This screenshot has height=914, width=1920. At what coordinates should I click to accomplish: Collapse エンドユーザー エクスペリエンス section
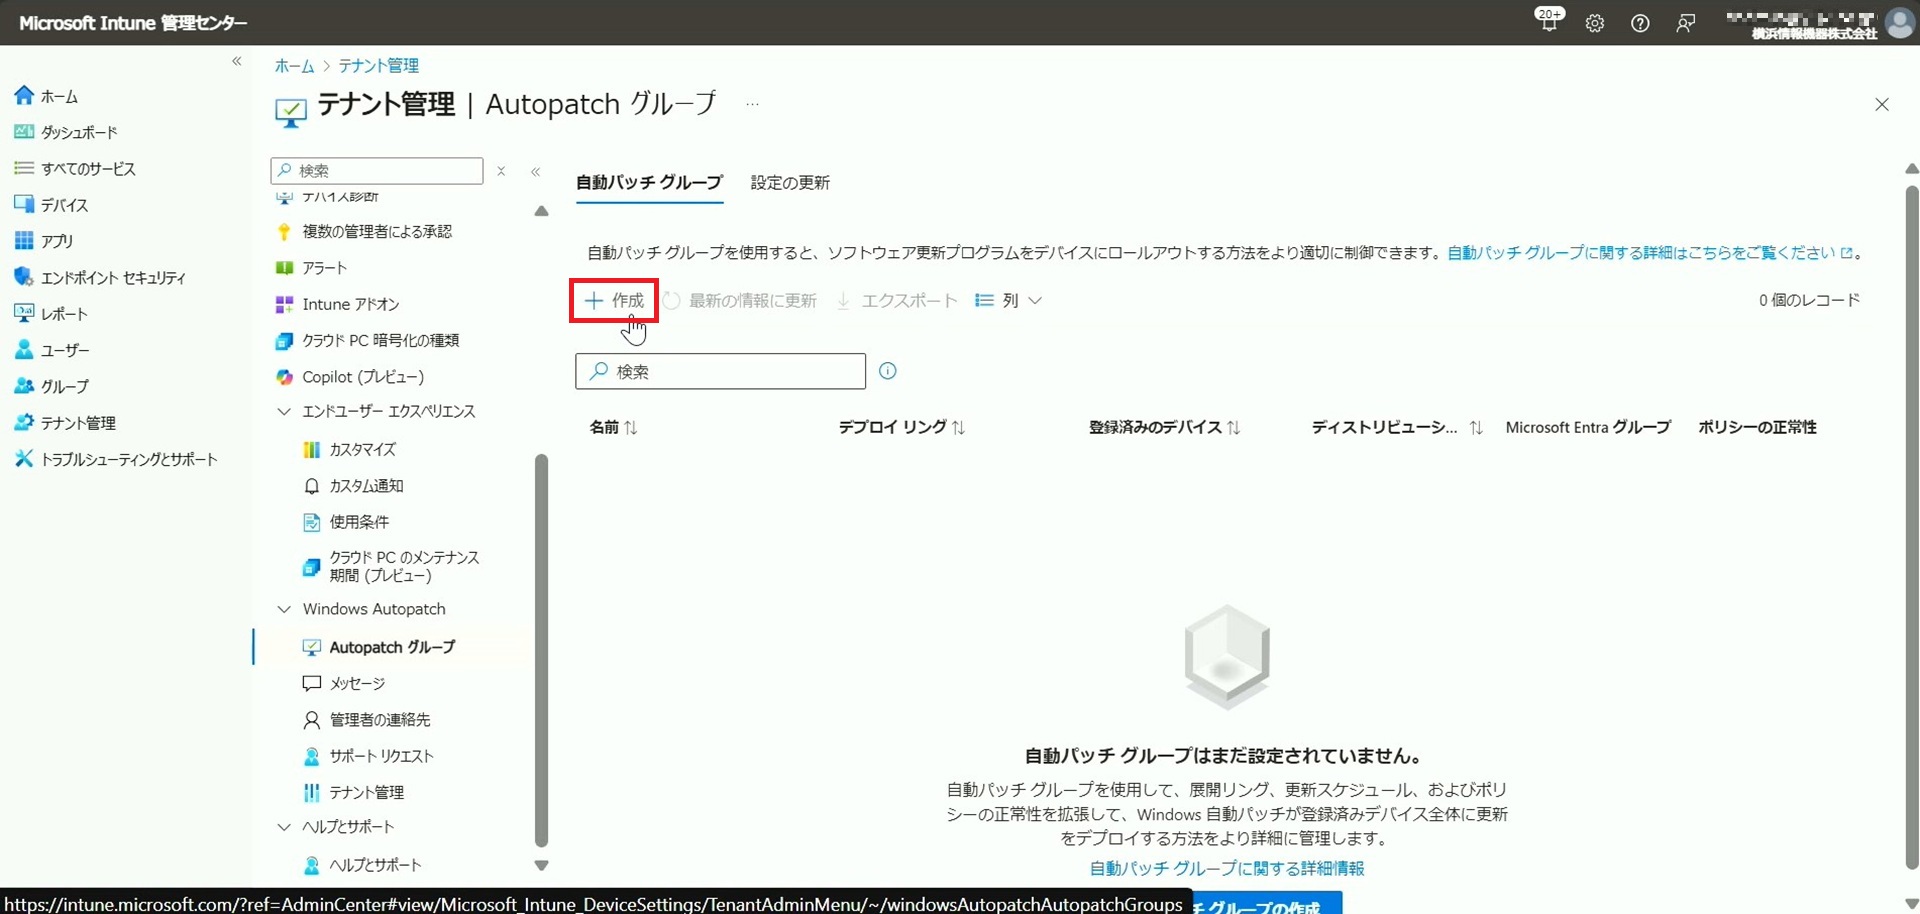(284, 412)
